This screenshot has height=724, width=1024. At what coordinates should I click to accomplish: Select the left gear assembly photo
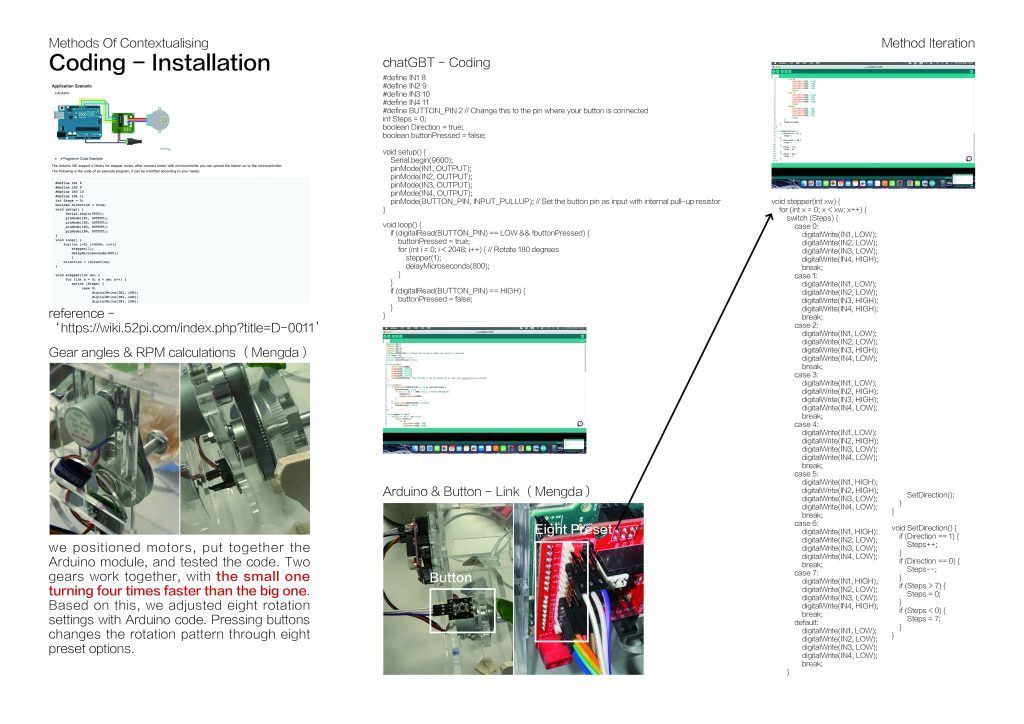pos(113,448)
